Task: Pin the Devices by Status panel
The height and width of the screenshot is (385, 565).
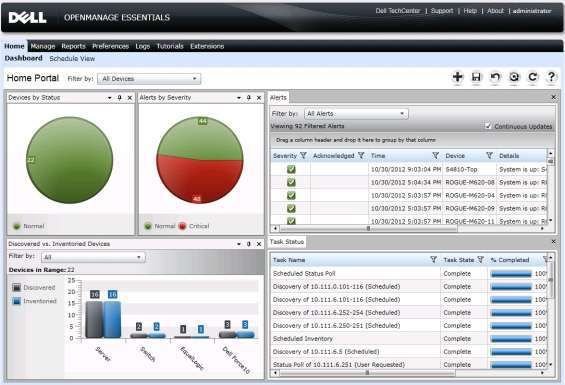Action: [x=120, y=98]
